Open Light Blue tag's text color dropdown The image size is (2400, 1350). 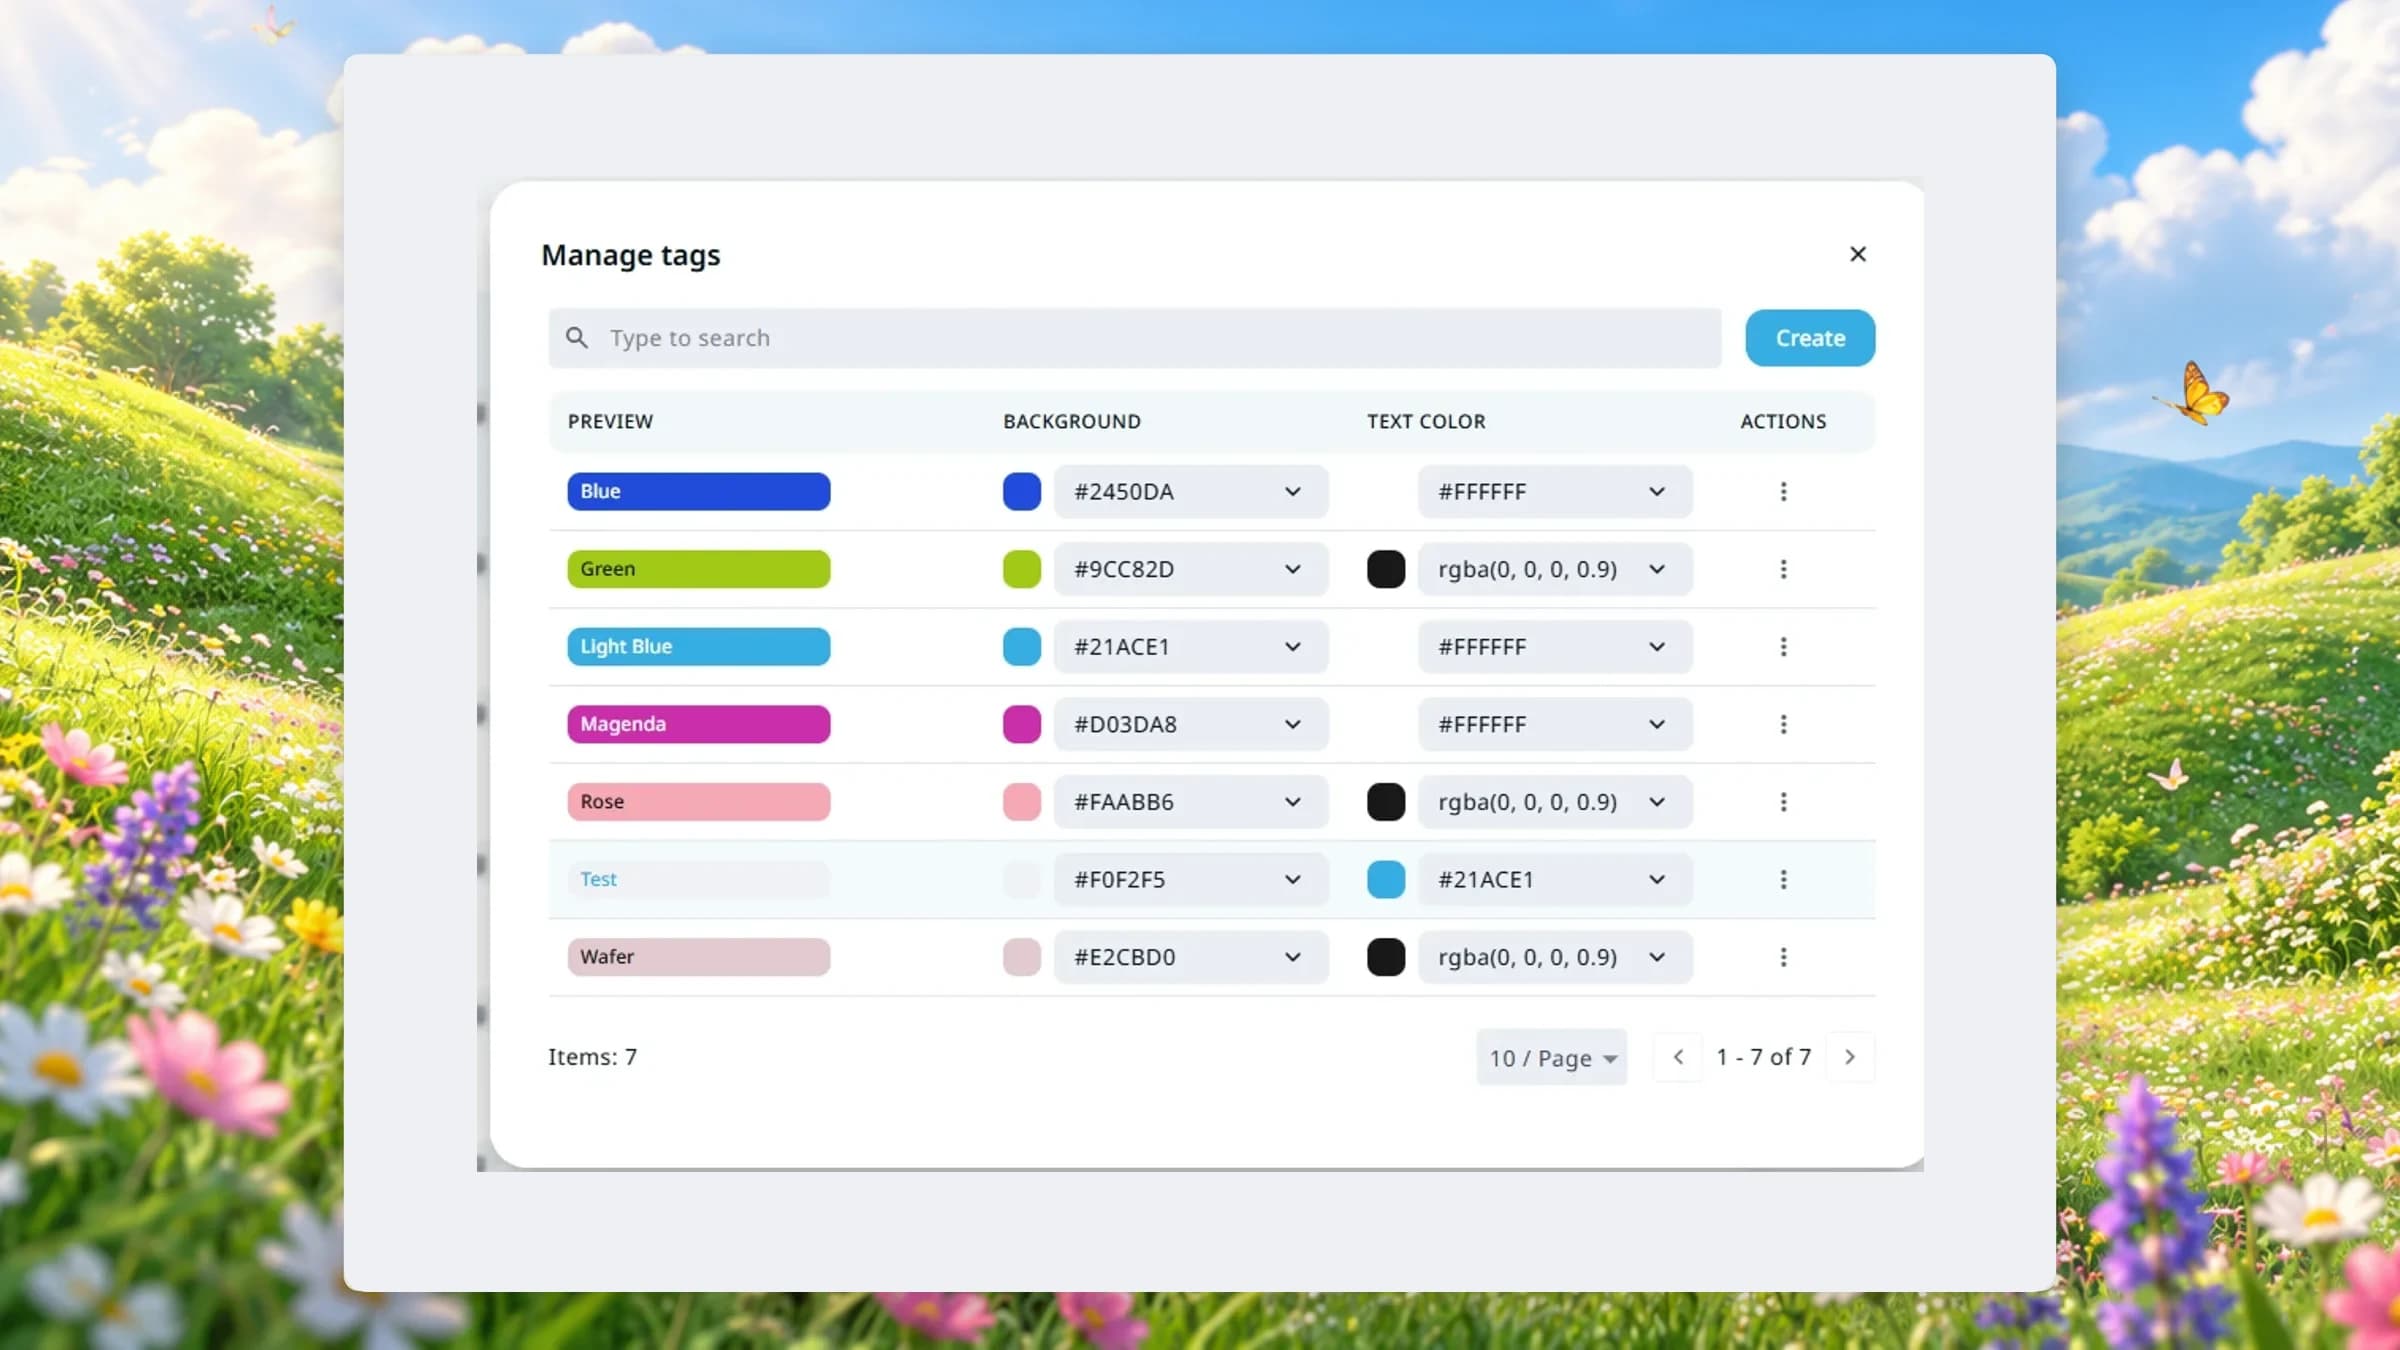pyautogui.click(x=1555, y=646)
